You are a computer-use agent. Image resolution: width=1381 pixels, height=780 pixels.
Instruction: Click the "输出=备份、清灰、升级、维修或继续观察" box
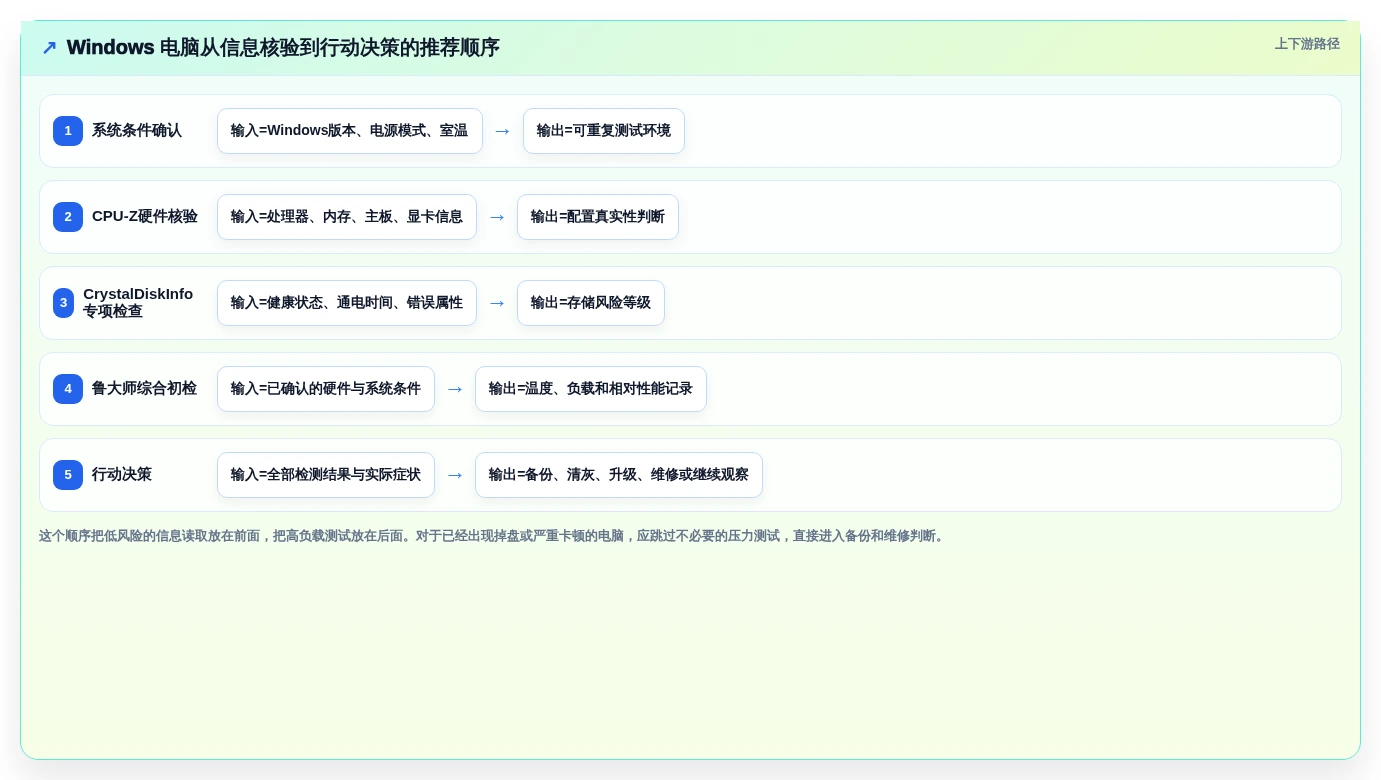point(619,475)
